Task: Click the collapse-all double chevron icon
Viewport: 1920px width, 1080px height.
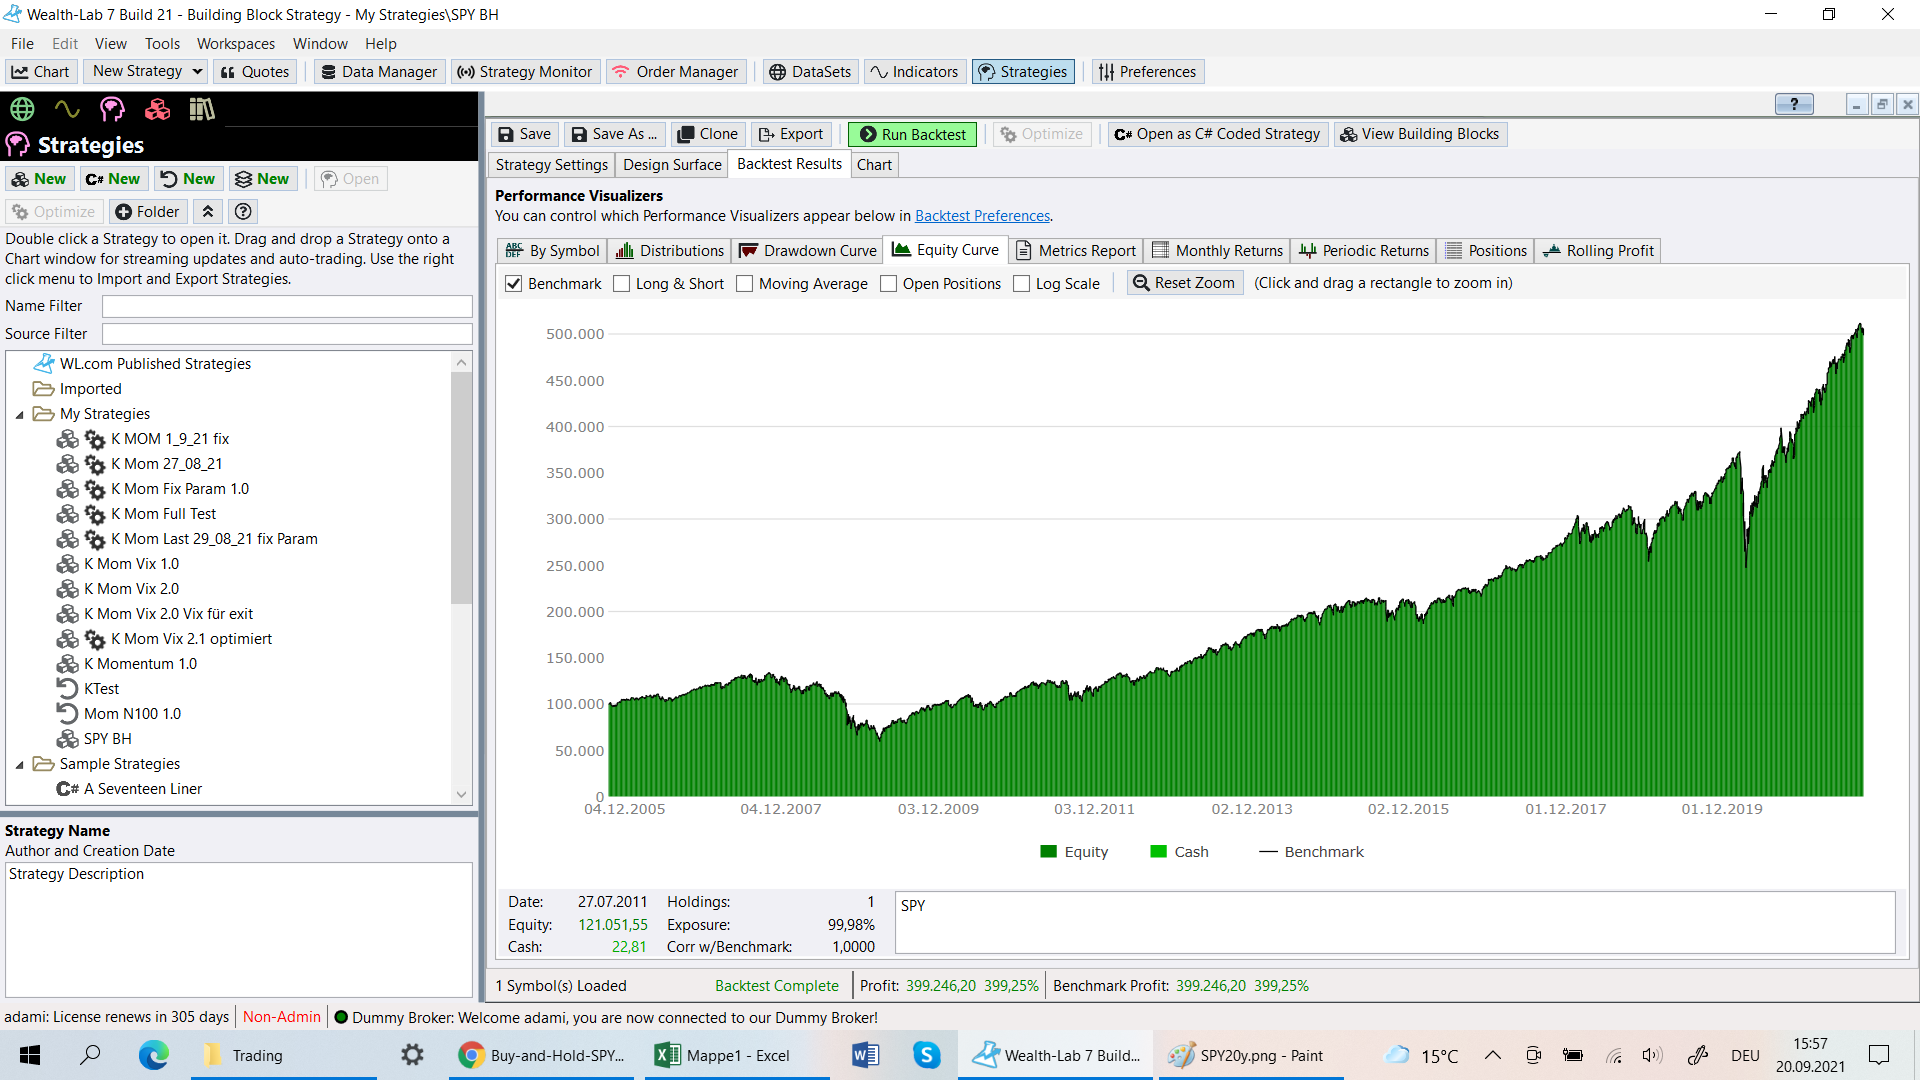Action: point(208,212)
